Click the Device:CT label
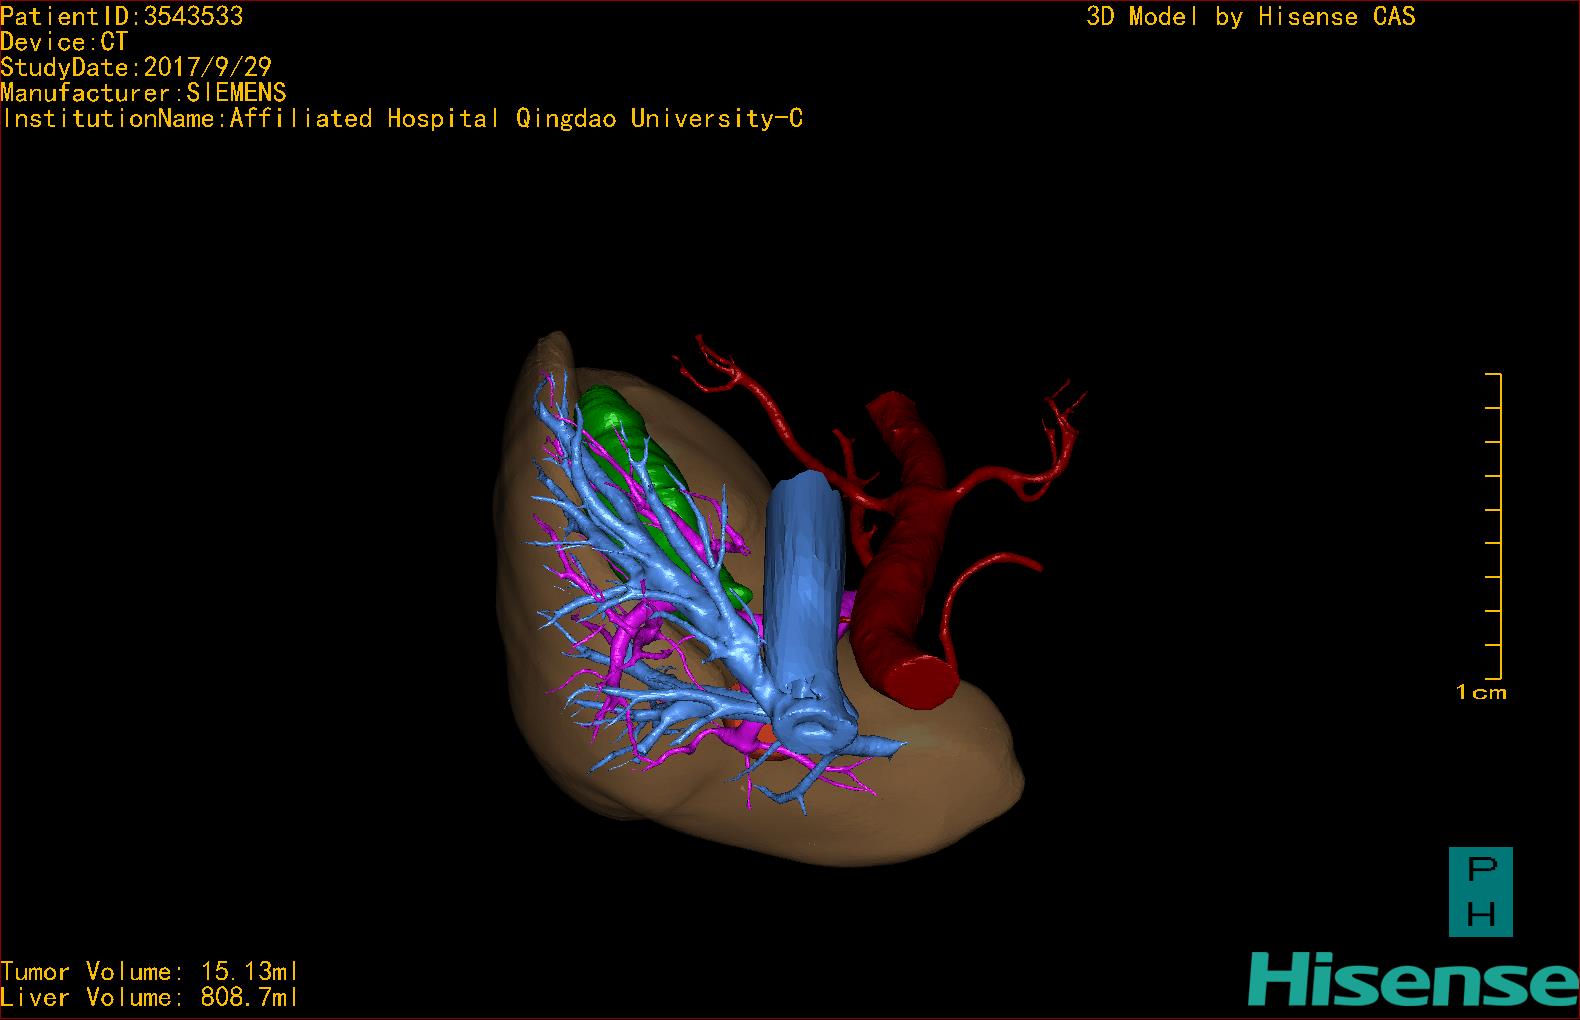Viewport: 1580px width, 1020px height. [x=65, y=42]
